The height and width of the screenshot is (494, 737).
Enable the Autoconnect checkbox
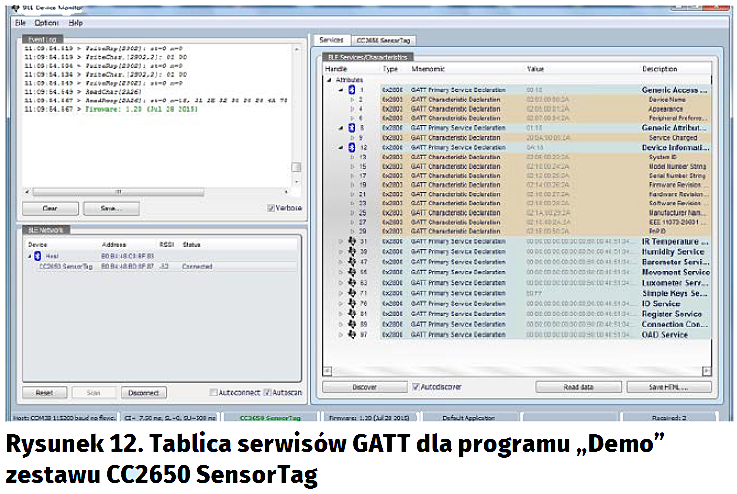[212, 393]
